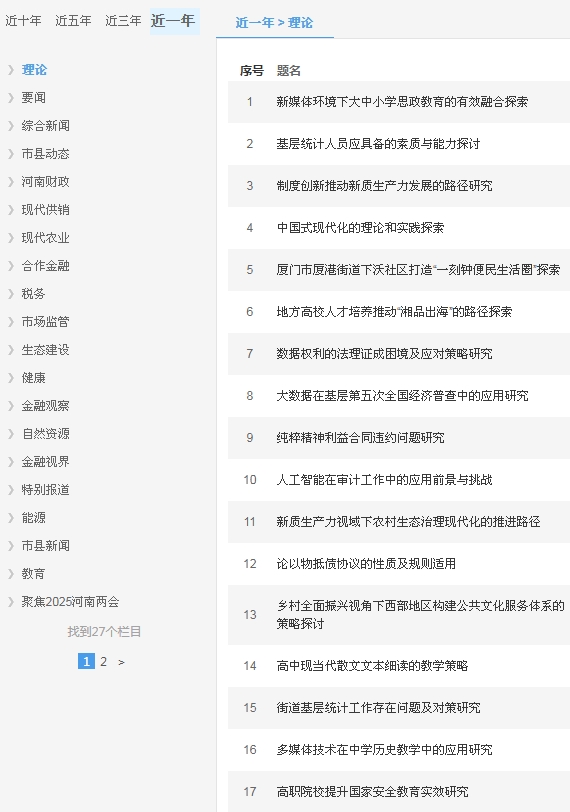The width and height of the screenshot is (570, 812).
Task: Expand the chevron beside 综合新闻
Action: [11, 125]
